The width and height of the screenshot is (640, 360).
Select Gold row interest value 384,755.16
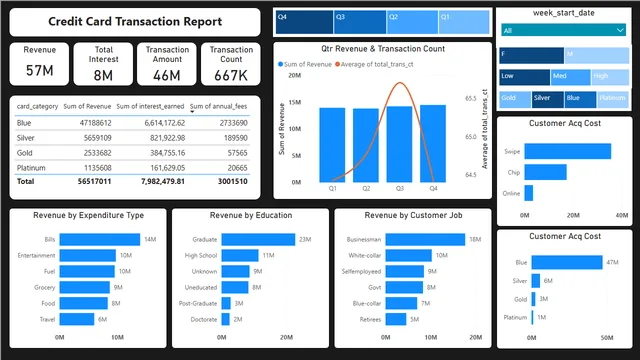[x=167, y=153]
